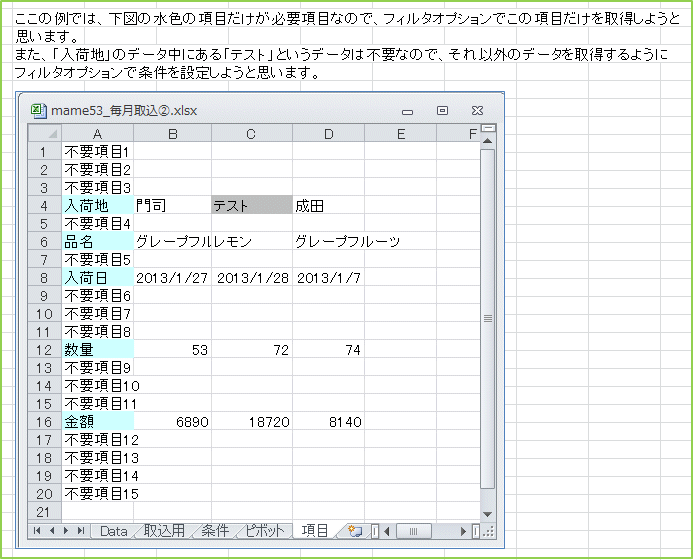Select column A header

tap(98, 133)
